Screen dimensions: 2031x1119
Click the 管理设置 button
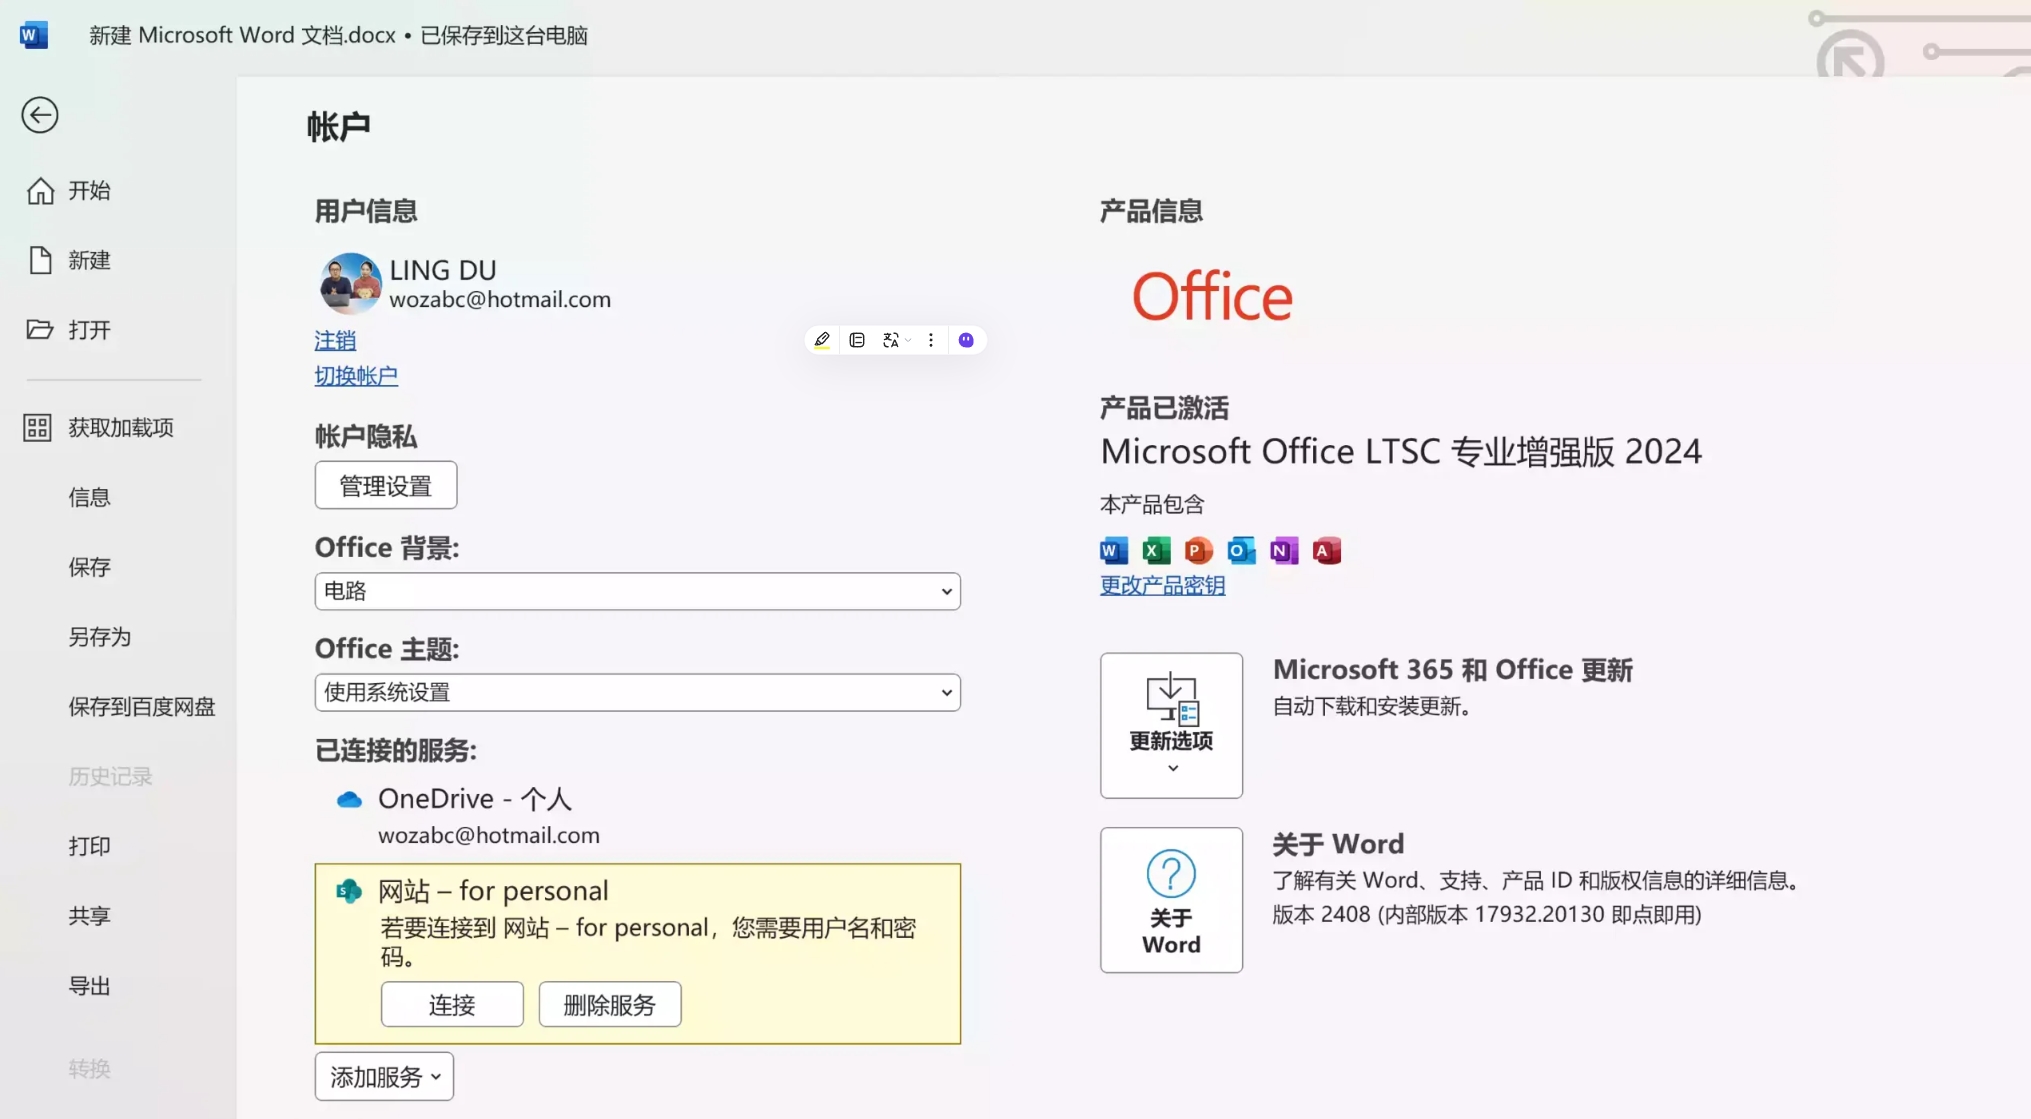tap(386, 485)
